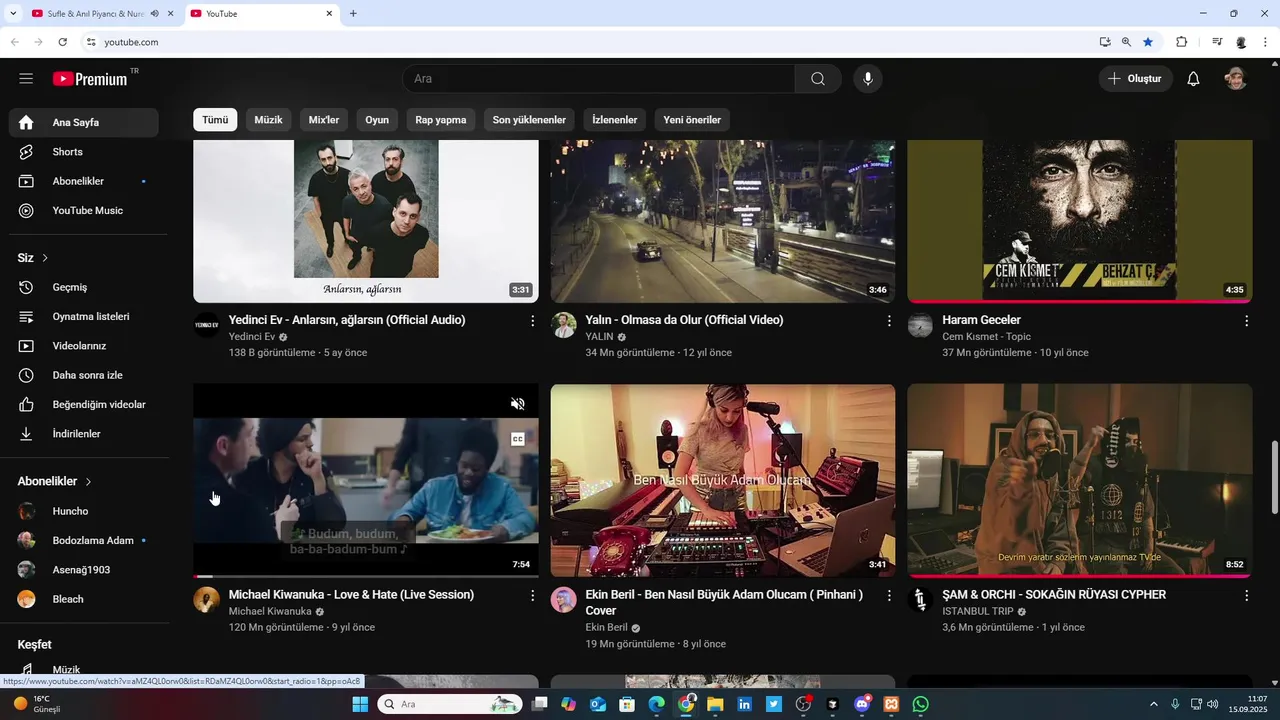This screenshot has height=720, width=1280.
Task: Open YALIN channel avatar
Action: (564, 325)
